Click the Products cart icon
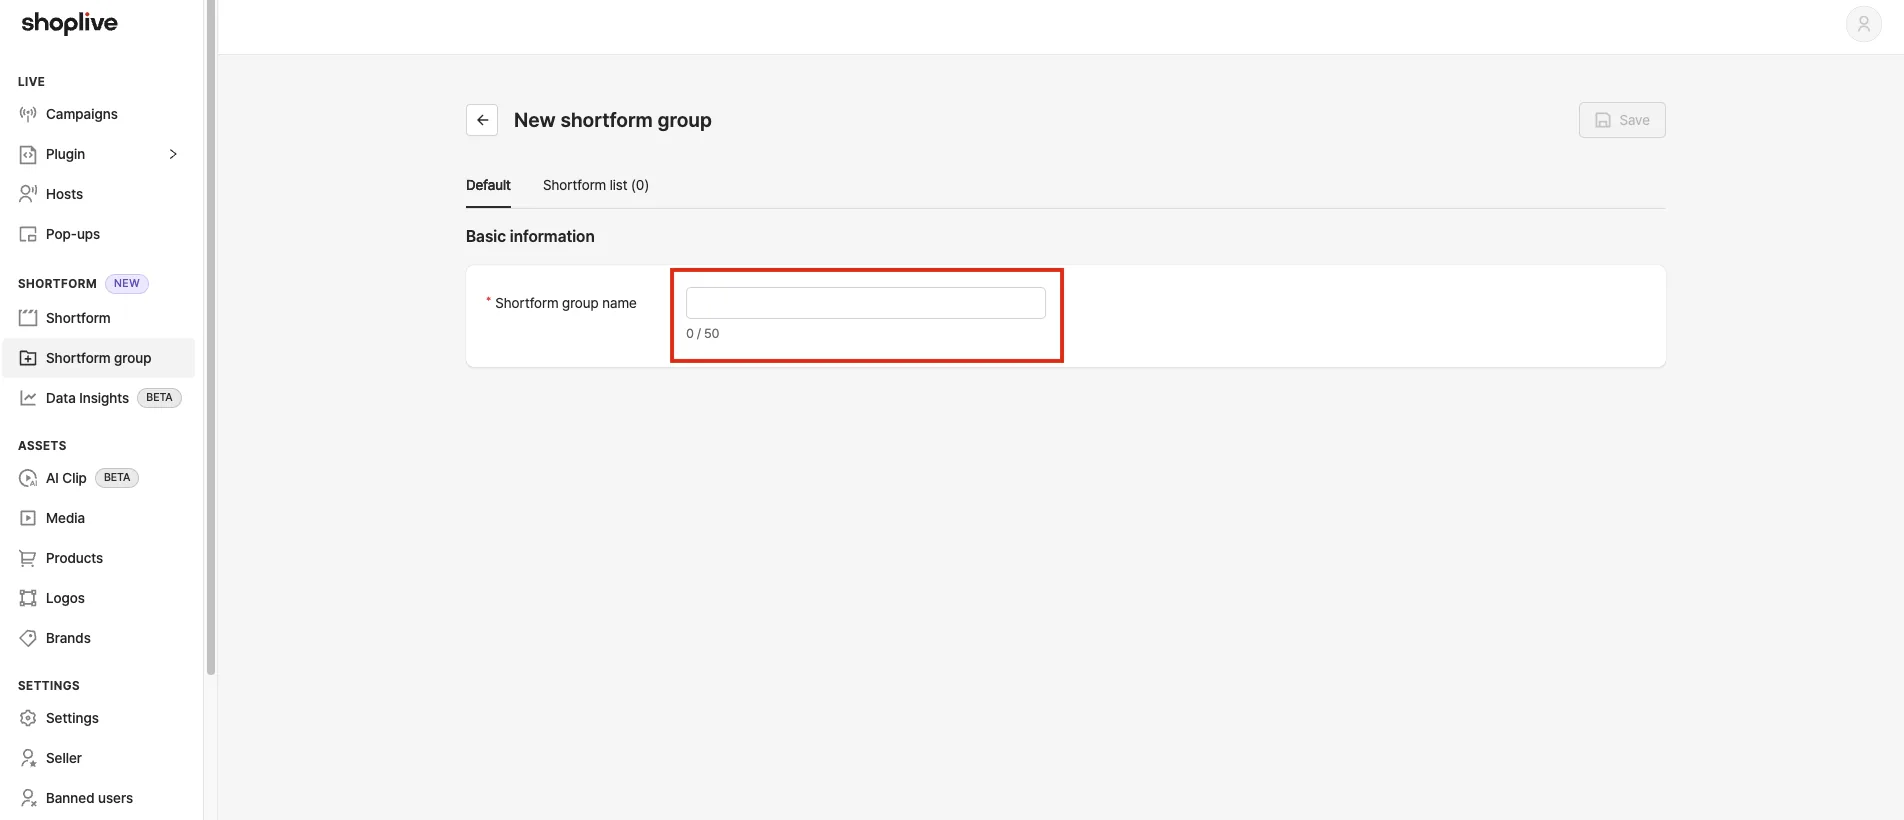Viewport: 1904px width, 820px height. (x=28, y=558)
